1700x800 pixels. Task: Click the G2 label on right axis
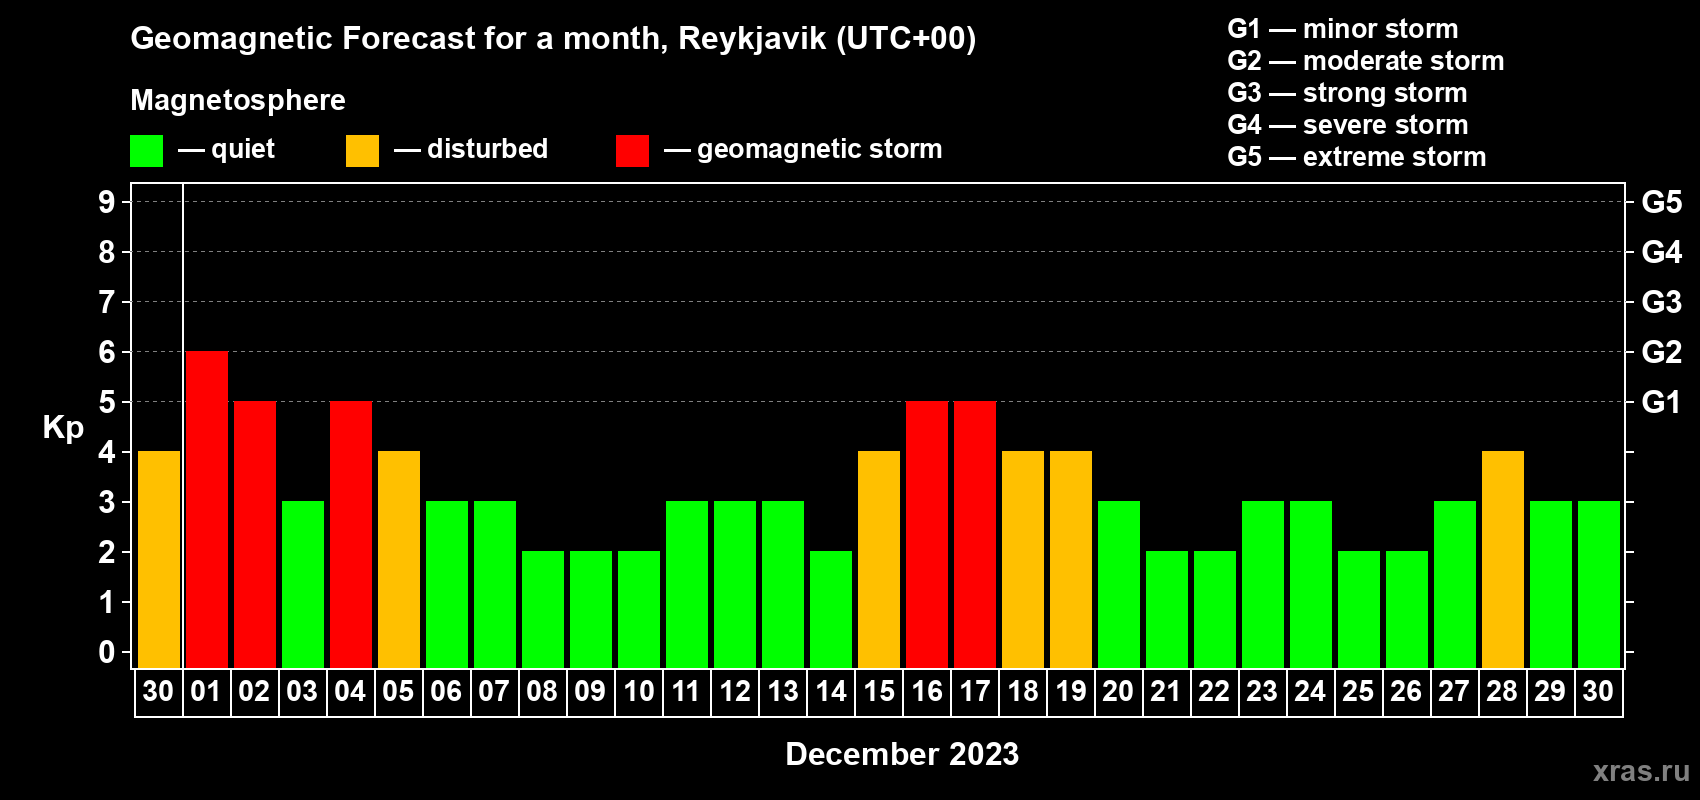(x=1662, y=352)
